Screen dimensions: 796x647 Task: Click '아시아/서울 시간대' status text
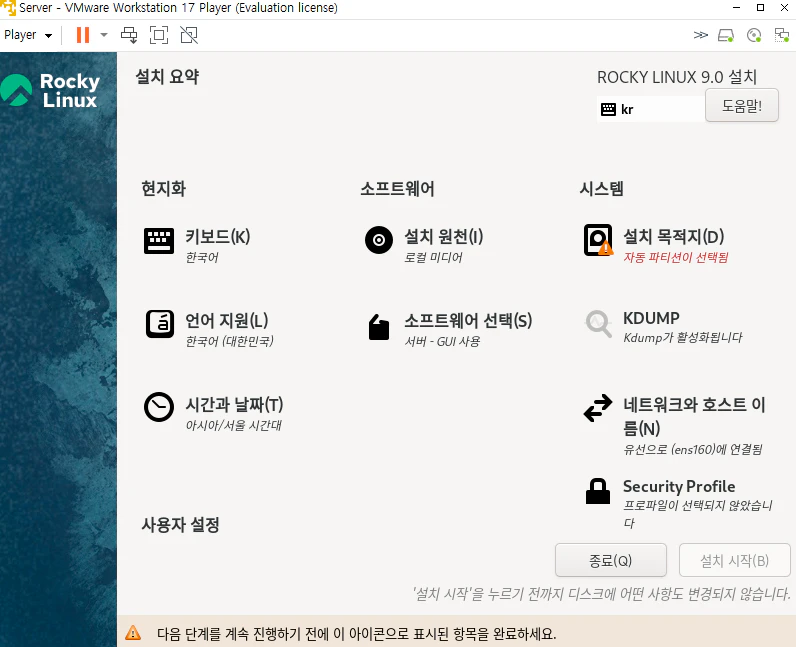click(x=234, y=426)
